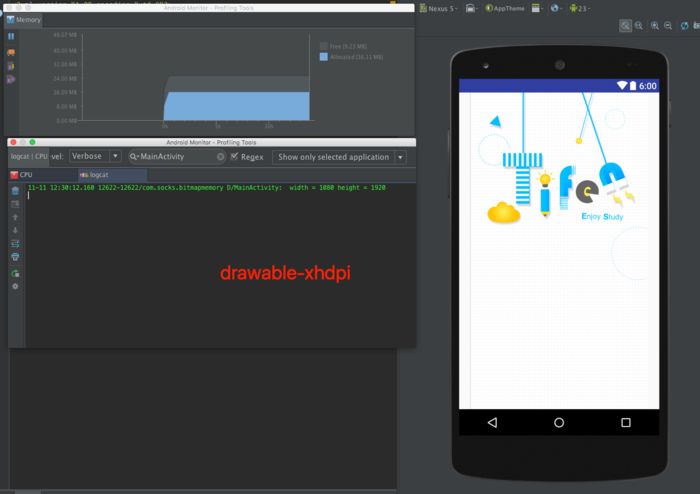700x494 pixels.
Task: Open the locale globe dropdown
Action: click(x=556, y=8)
